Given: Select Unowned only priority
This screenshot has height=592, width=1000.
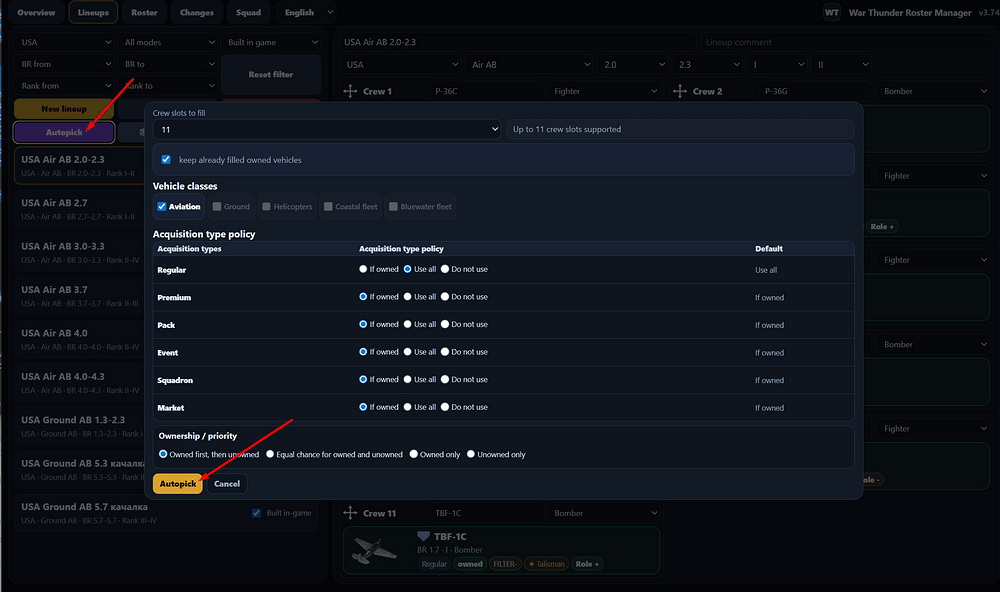Looking at the screenshot, I should [x=471, y=454].
